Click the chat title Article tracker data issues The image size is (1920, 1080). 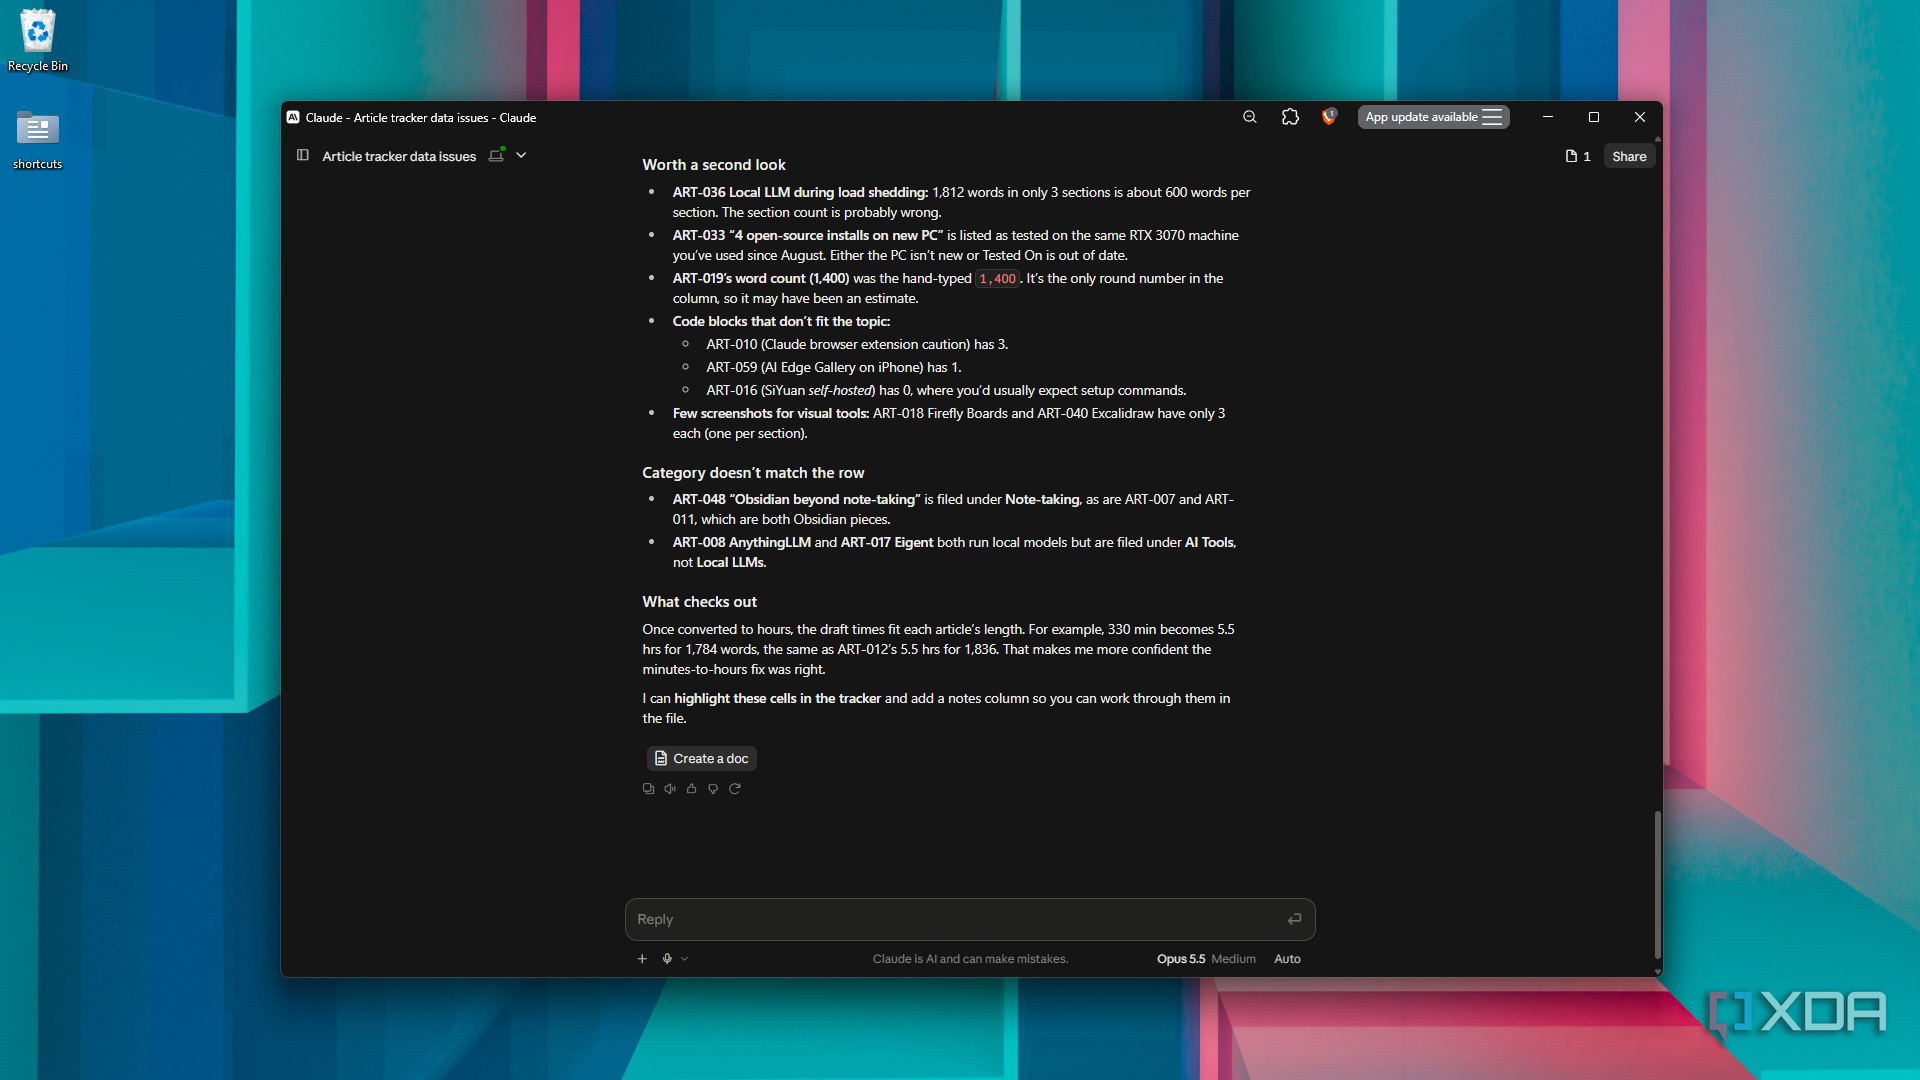coord(399,156)
